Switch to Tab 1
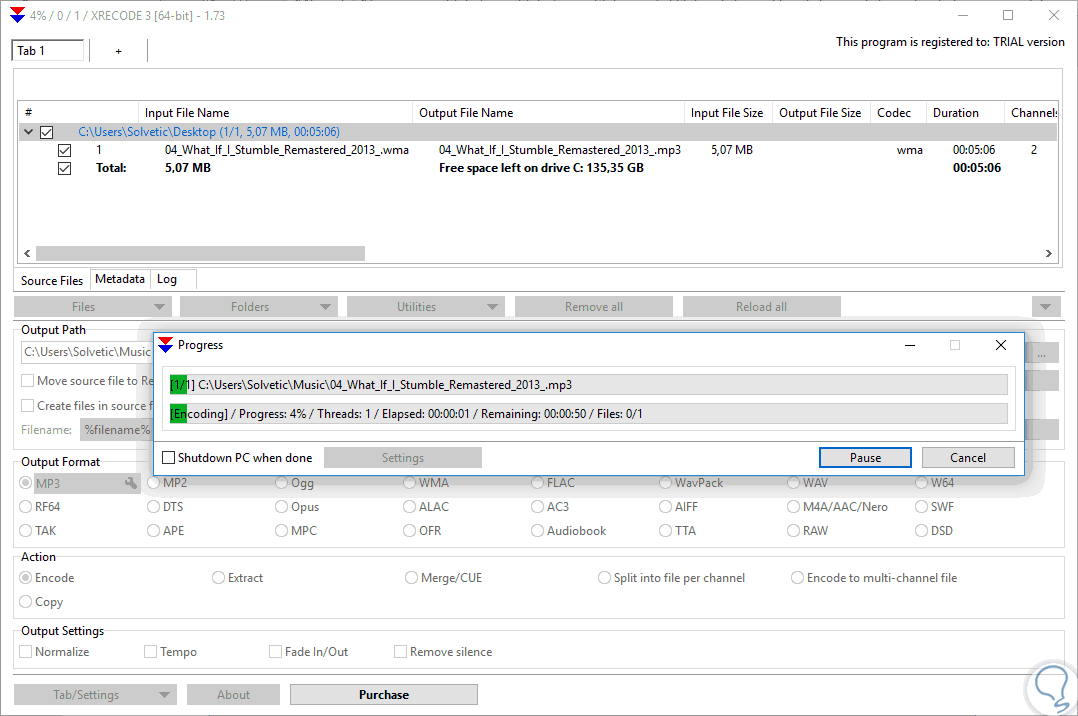The width and height of the screenshot is (1078, 716). point(47,51)
